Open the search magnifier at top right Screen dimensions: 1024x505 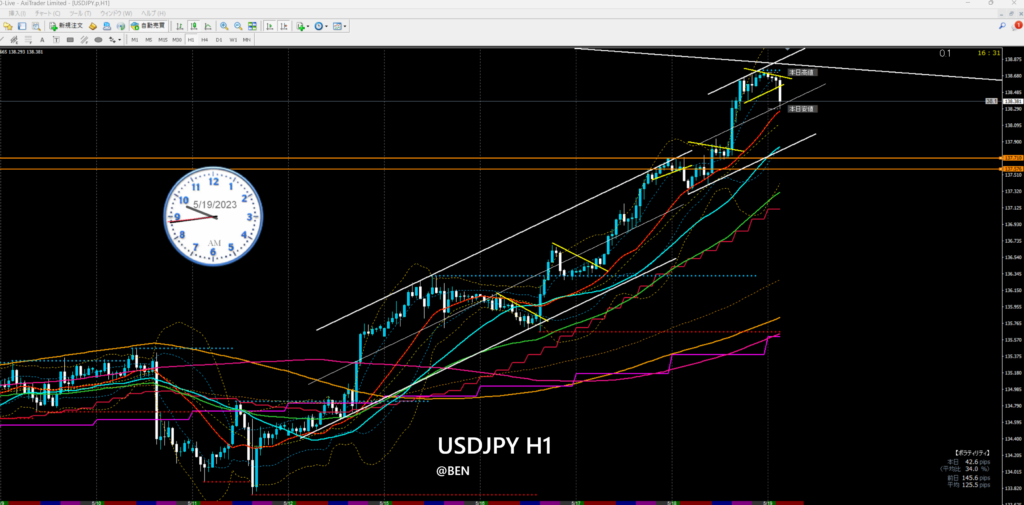[x=1002, y=25]
